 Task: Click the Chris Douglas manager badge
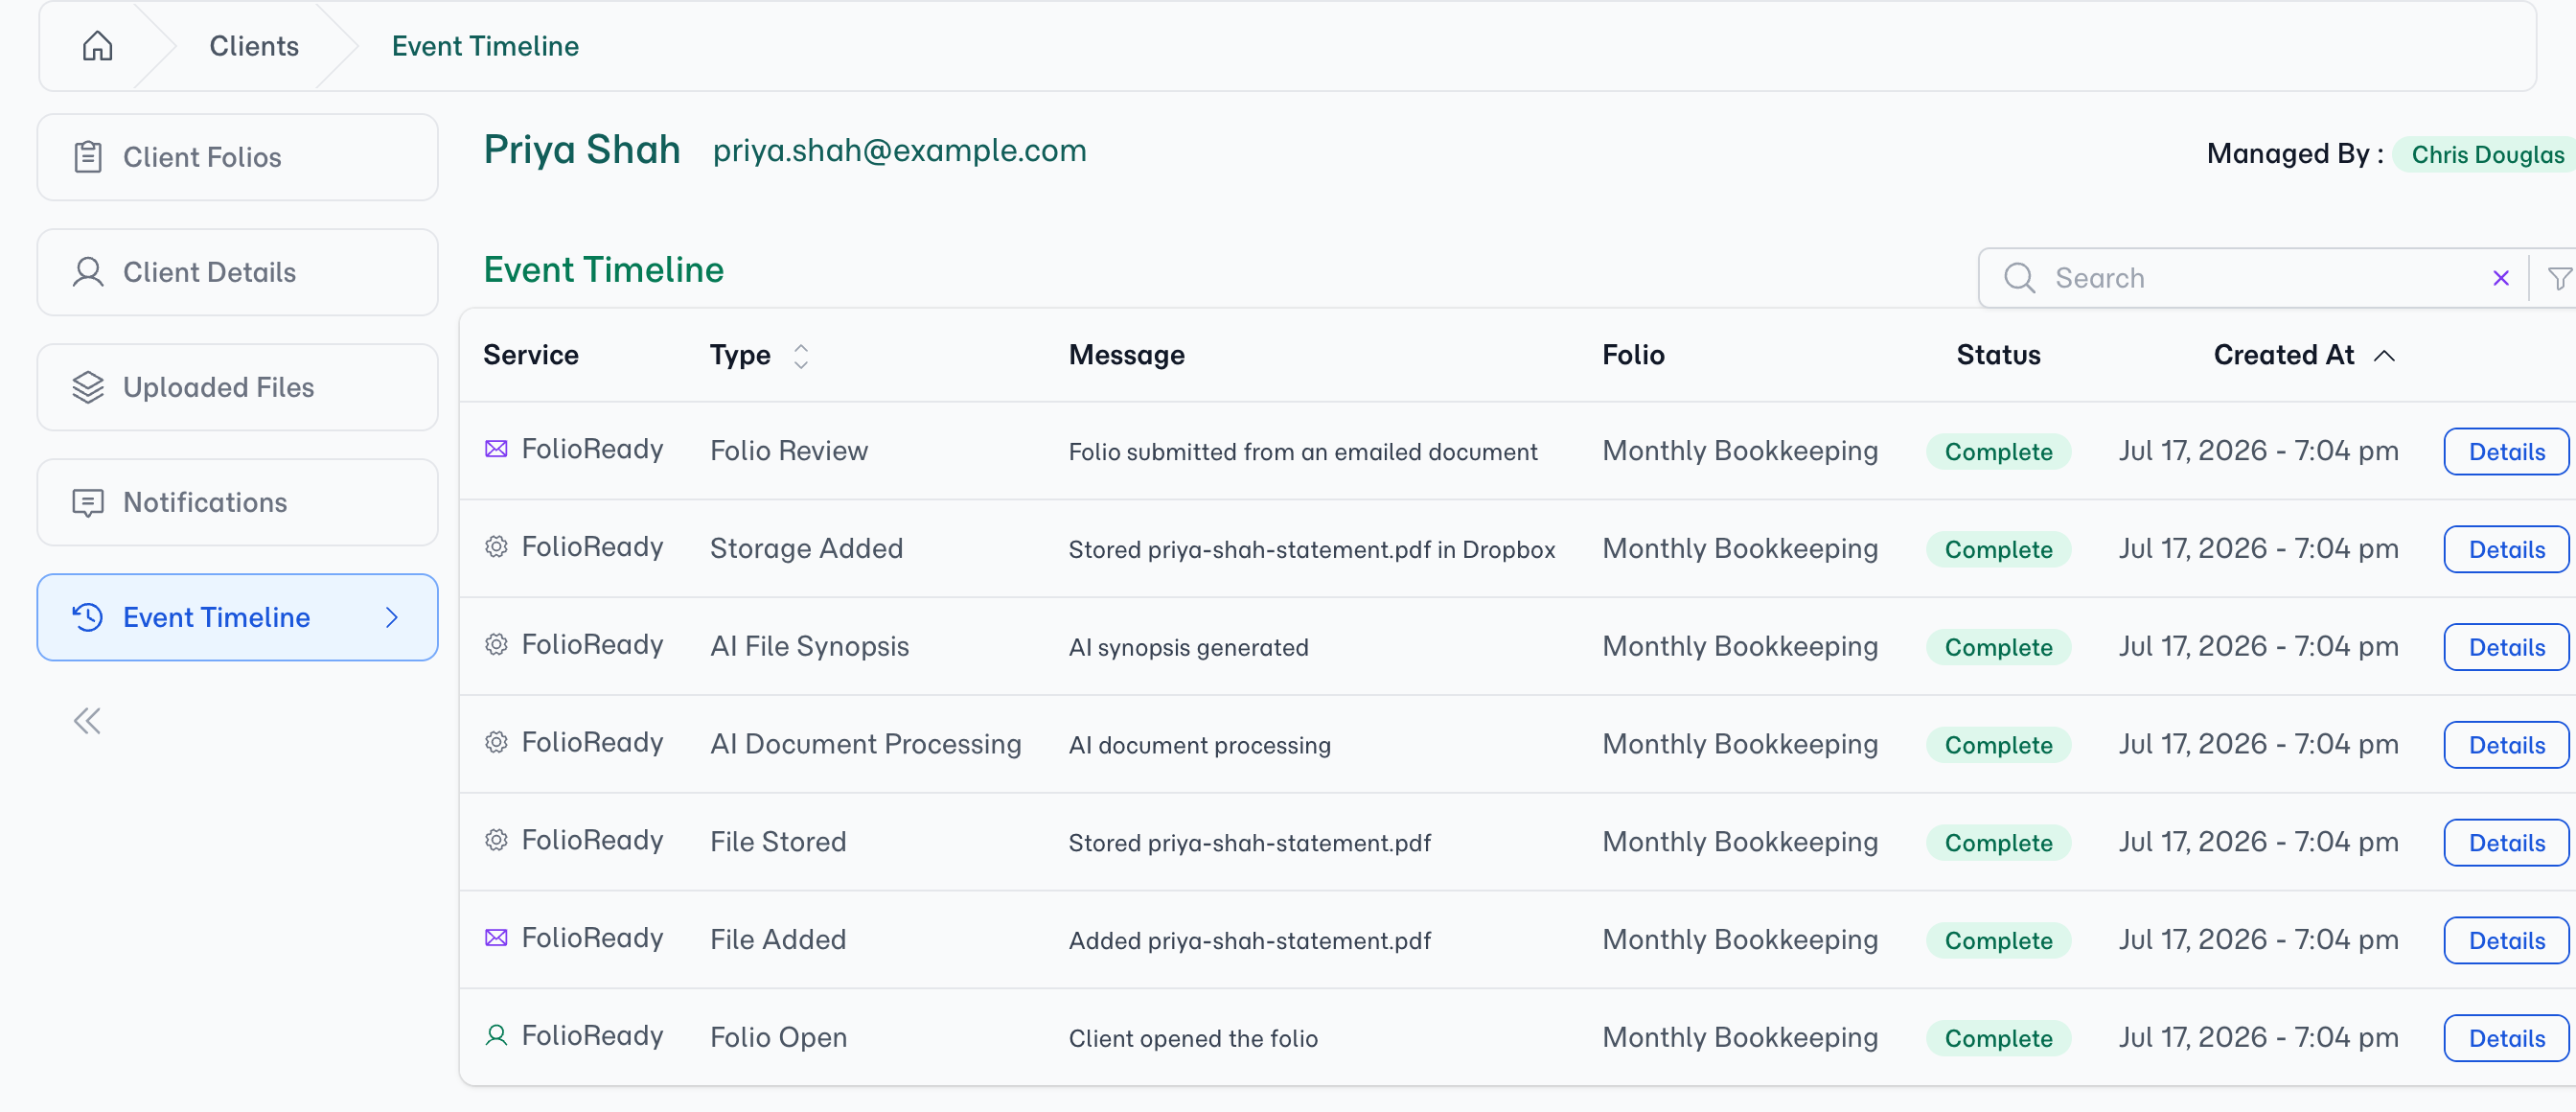[x=2486, y=154]
